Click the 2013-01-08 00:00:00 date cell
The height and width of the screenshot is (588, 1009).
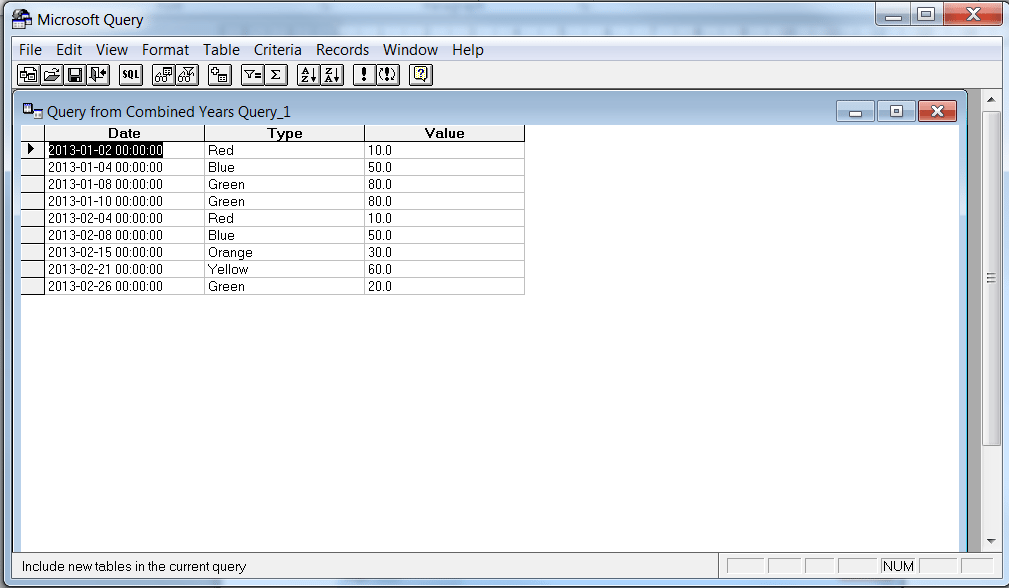(x=124, y=184)
